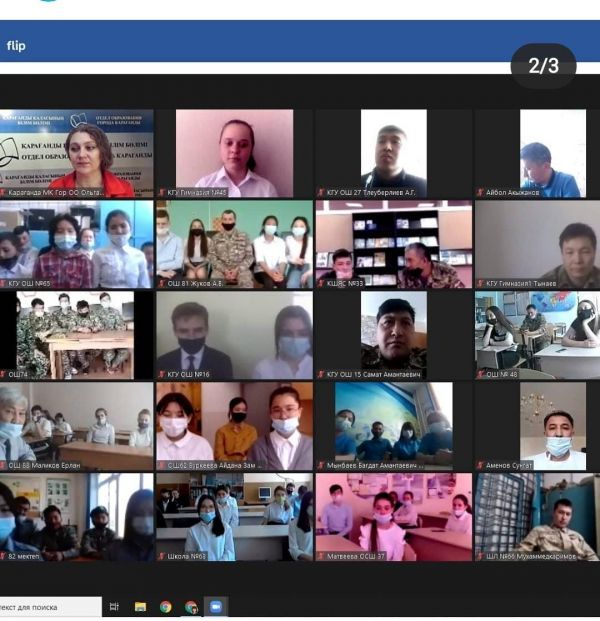Open File Explorer from the taskbar
The width and height of the screenshot is (600, 621).
pos(140,606)
